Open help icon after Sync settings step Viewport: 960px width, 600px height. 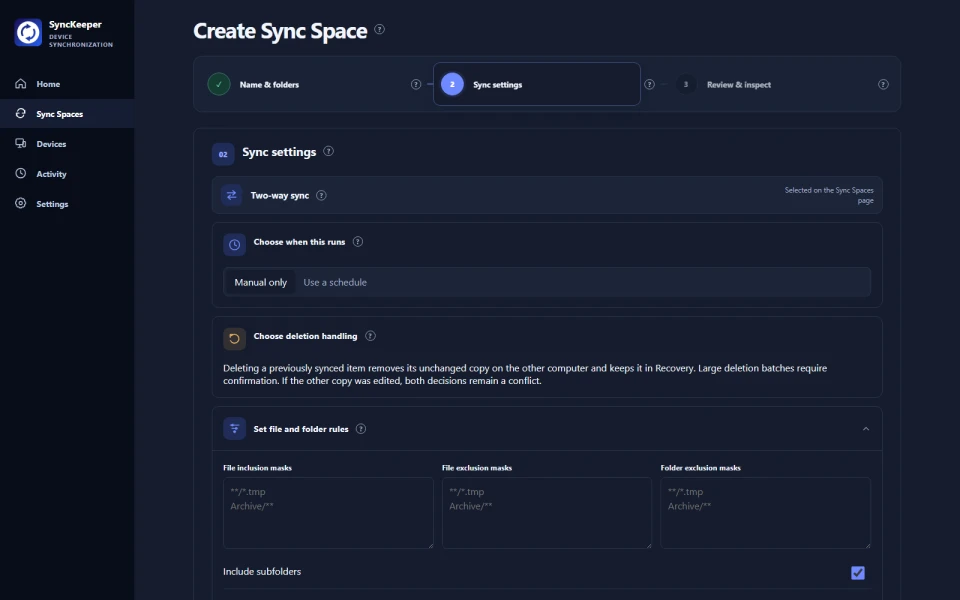[650, 84]
